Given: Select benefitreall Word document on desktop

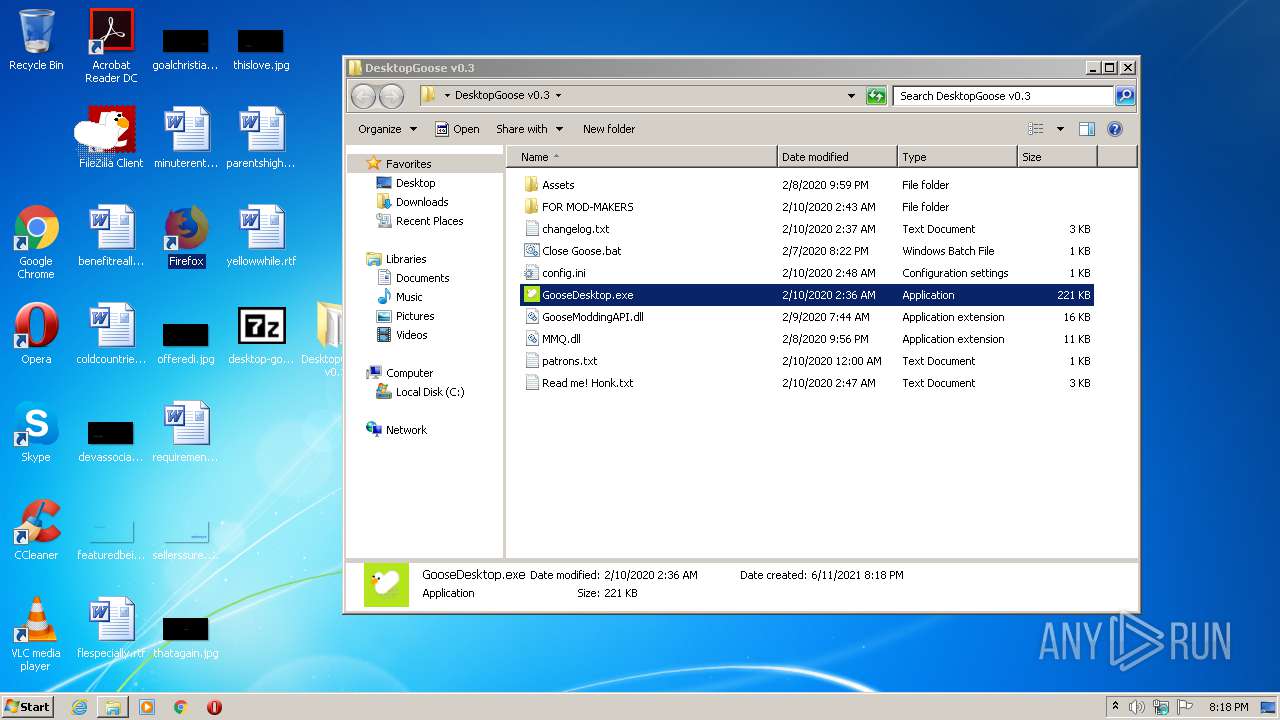Looking at the screenshot, I should point(111,237).
